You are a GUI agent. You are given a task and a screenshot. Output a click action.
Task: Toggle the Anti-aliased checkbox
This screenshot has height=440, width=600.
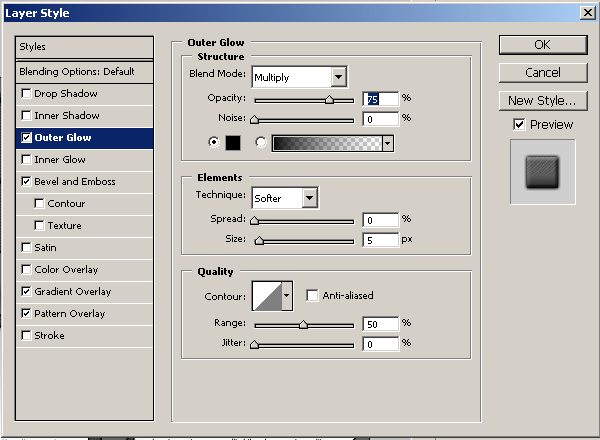click(313, 295)
